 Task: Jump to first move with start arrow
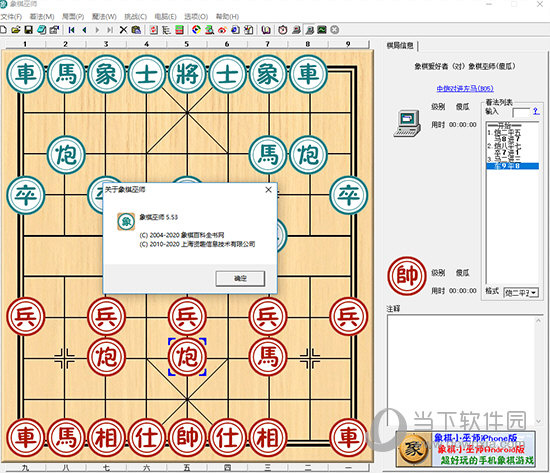(x=72, y=30)
